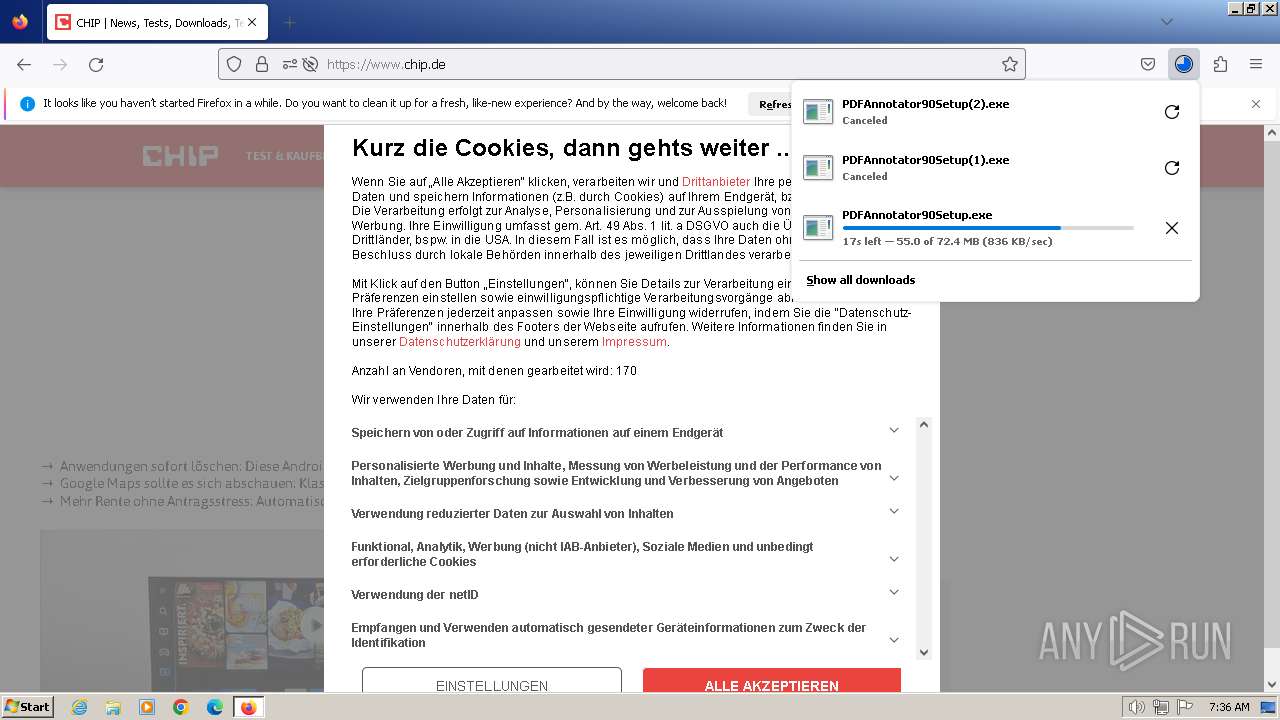
Task: Click the forward navigation arrow
Action: [60, 64]
